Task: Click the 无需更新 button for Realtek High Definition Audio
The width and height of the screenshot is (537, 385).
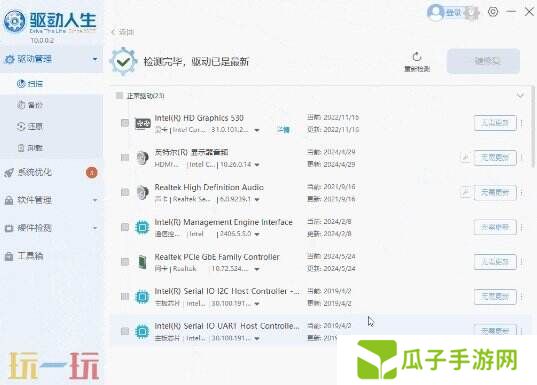Action: click(495, 192)
